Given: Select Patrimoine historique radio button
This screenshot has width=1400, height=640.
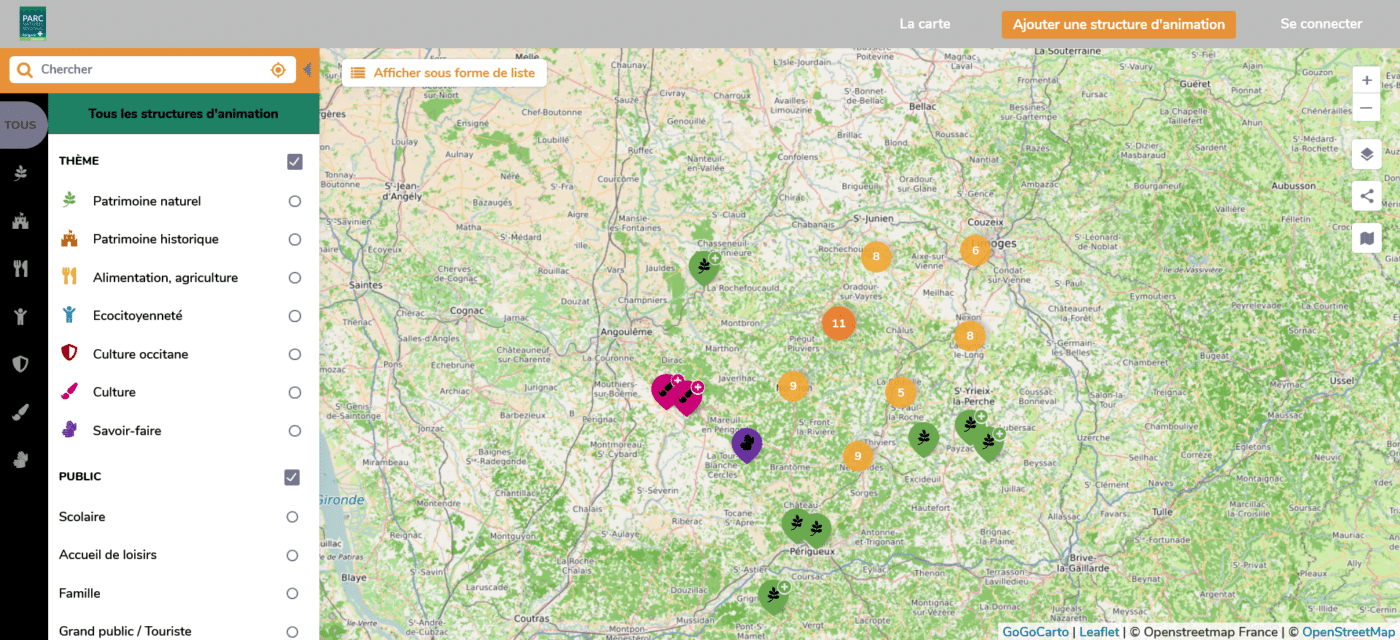Looking at the screenshot, I should pyautogui.click(x=295, y=240).
